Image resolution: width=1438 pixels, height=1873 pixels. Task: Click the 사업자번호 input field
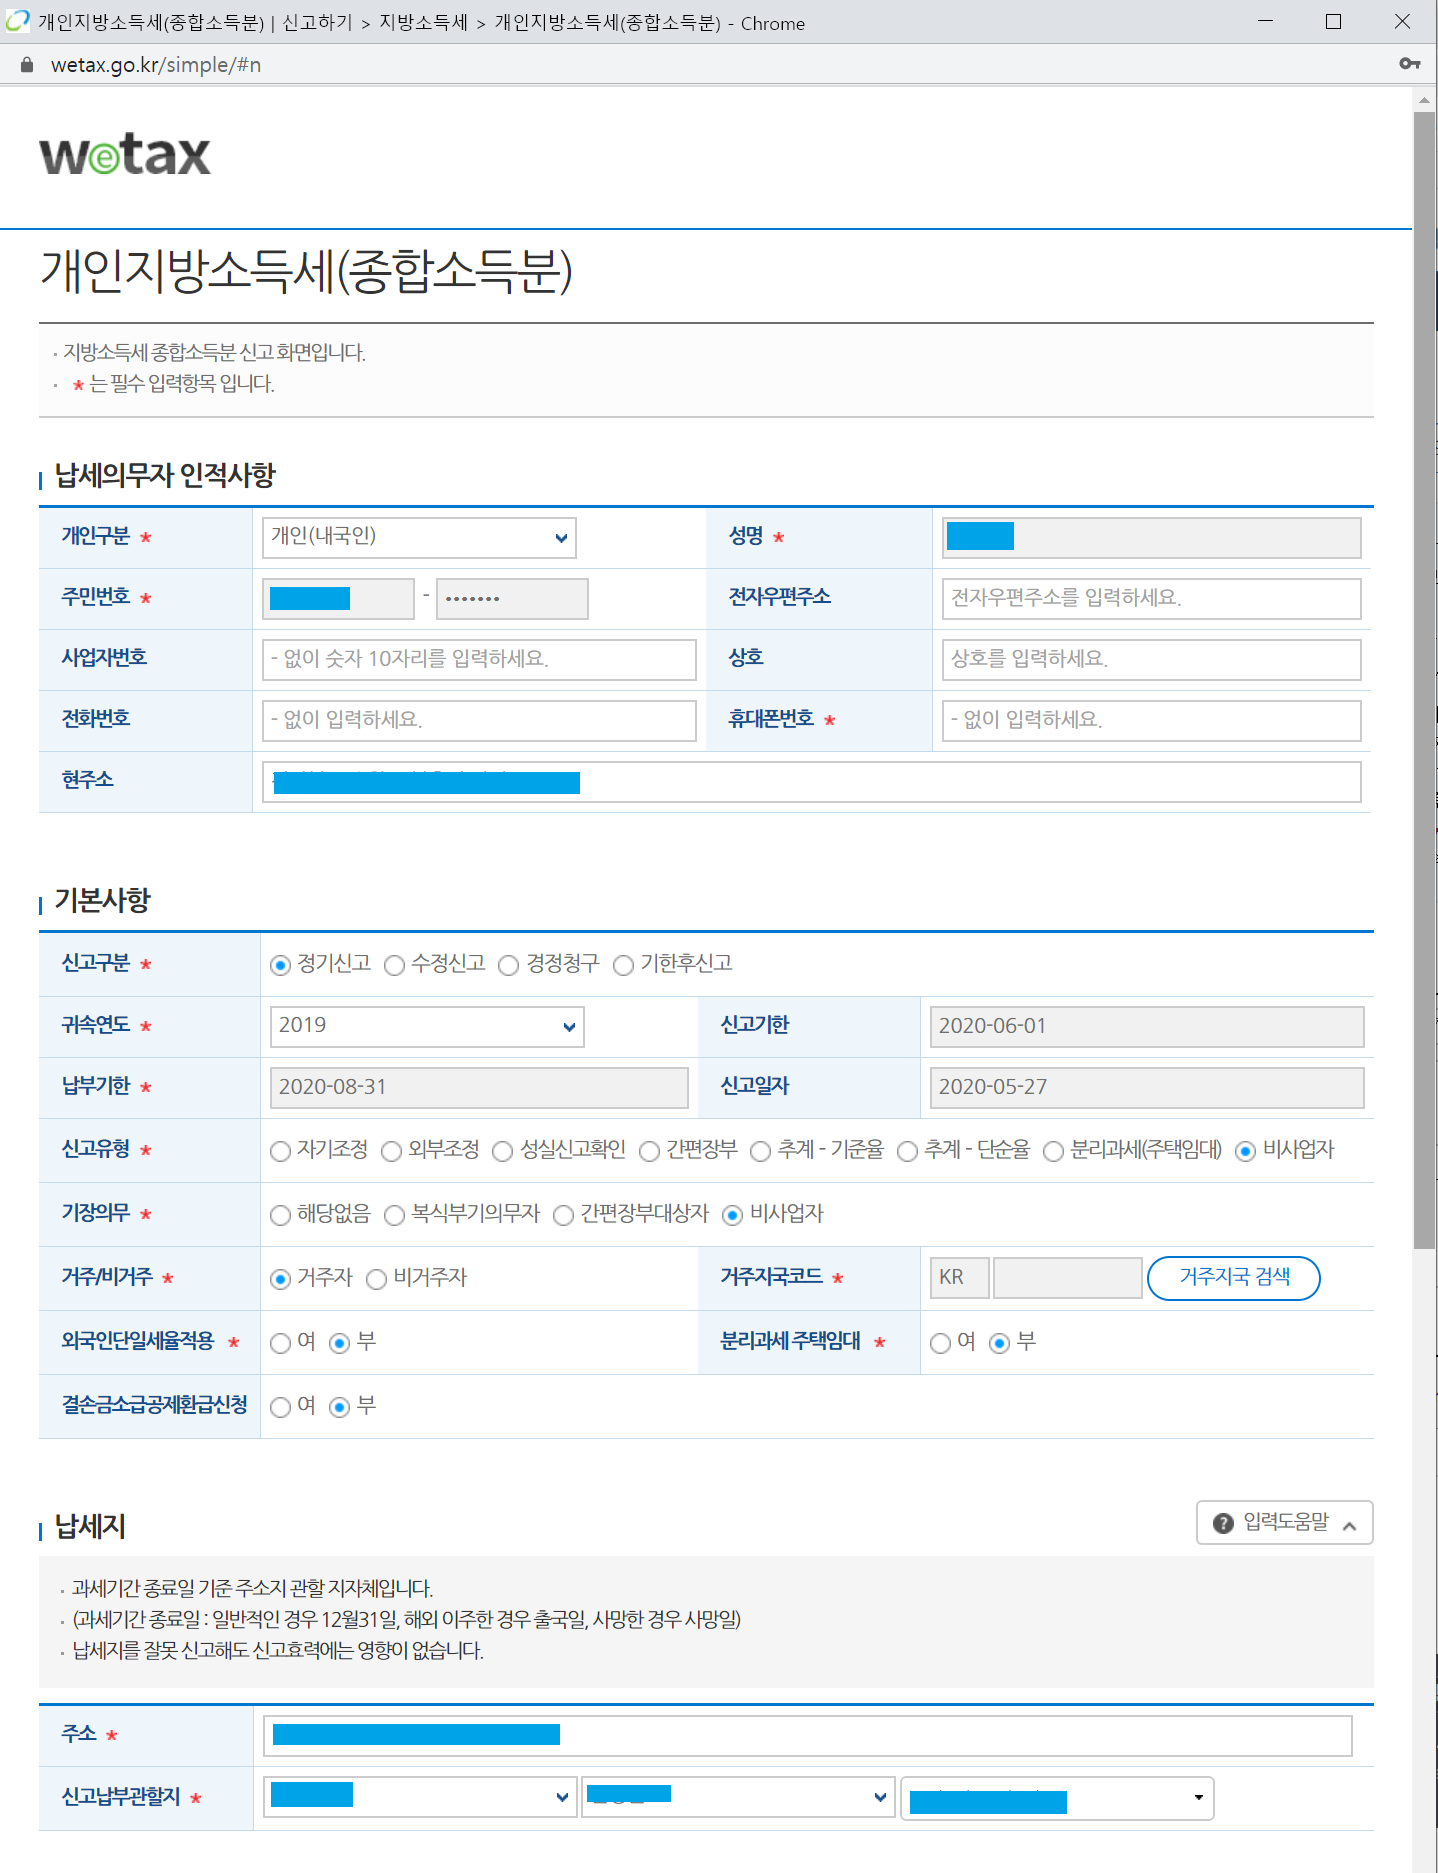pyautogui.click(x=478, y=659)
